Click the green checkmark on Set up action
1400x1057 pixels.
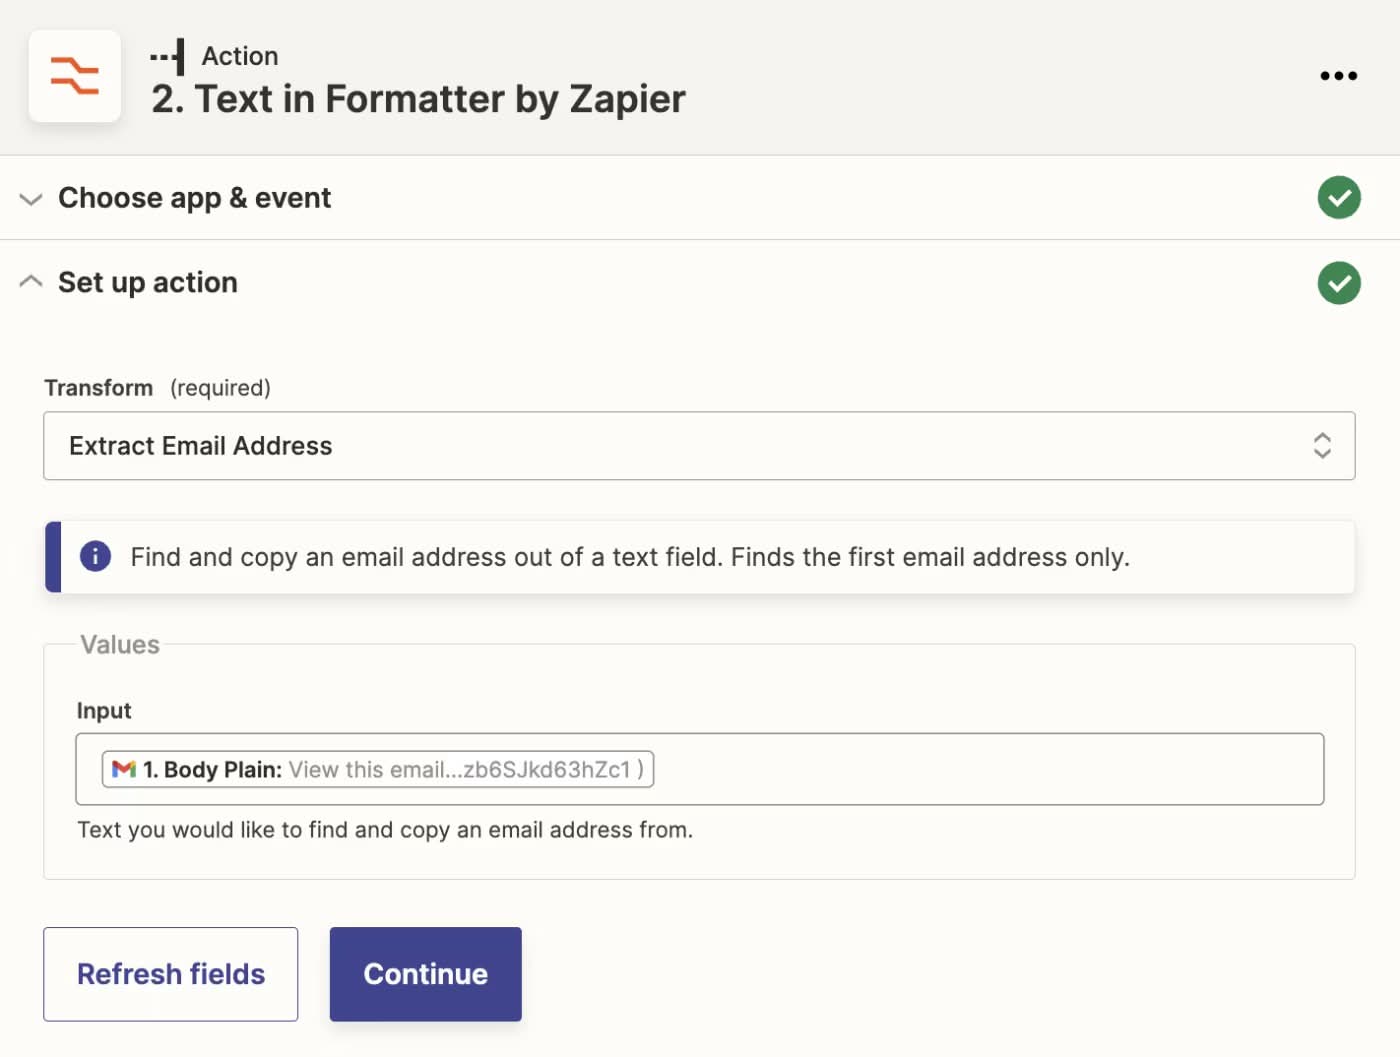pos(1339,283)
